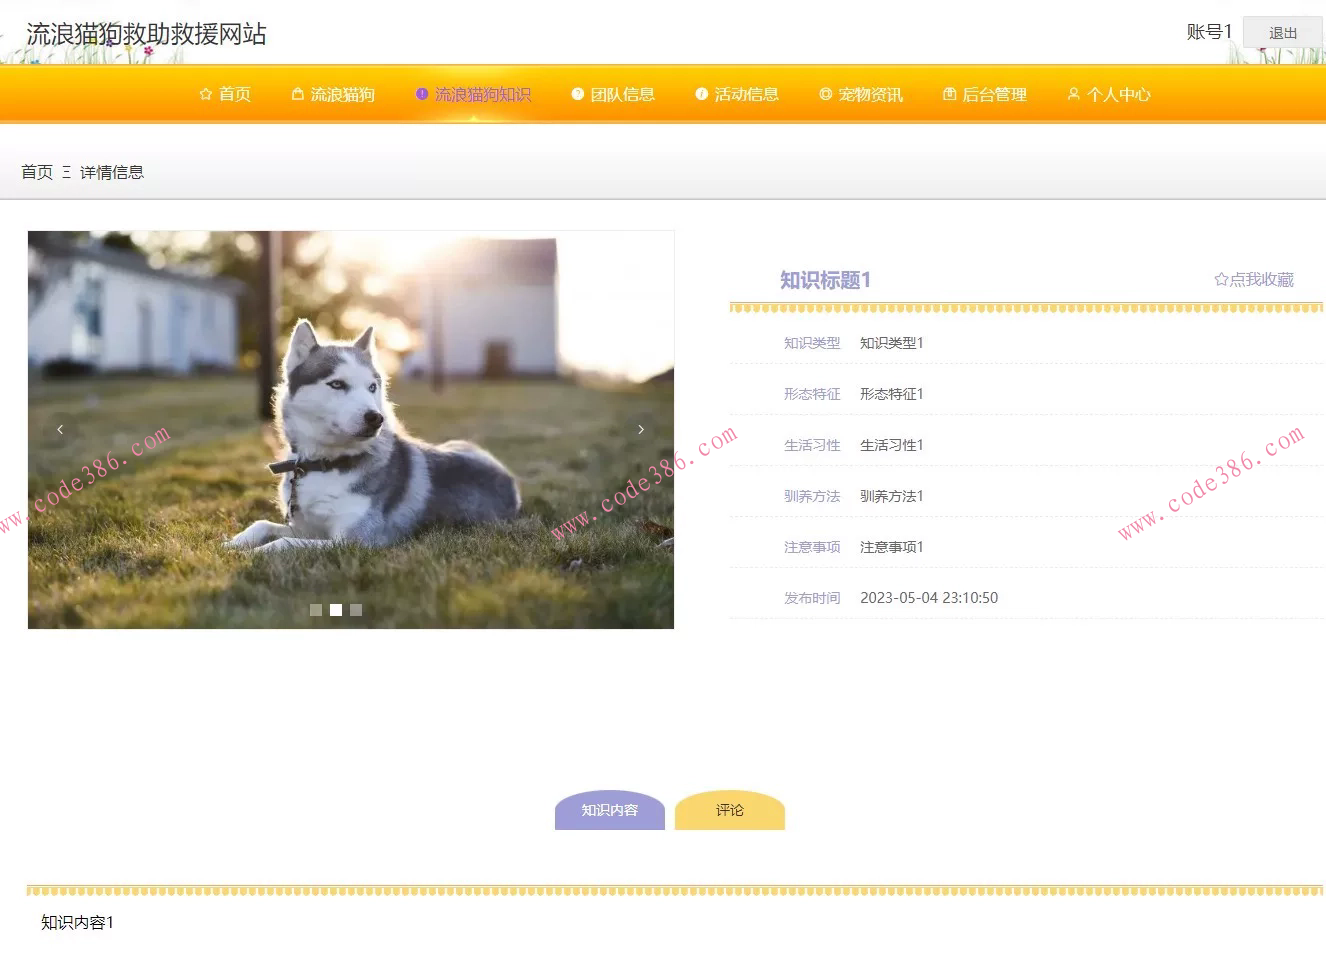This screenshot has width=1326, height=963.
Task: Open 个人中心 in navigation
Action: (1109, 94)
